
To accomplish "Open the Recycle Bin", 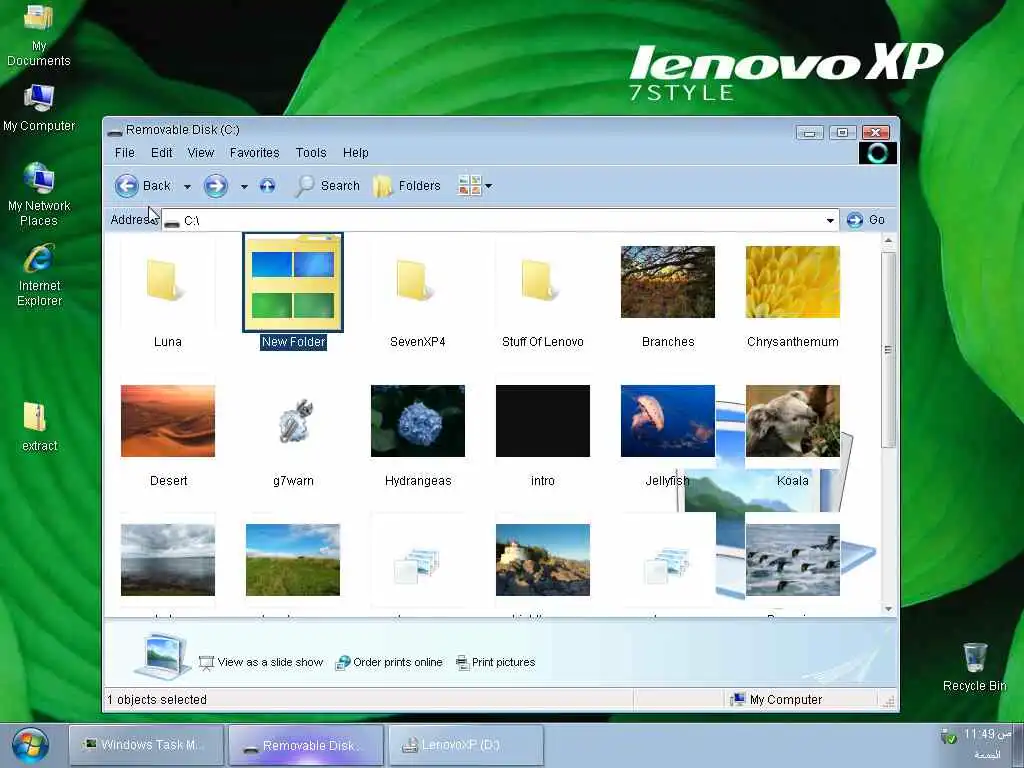I will [974, 667].
